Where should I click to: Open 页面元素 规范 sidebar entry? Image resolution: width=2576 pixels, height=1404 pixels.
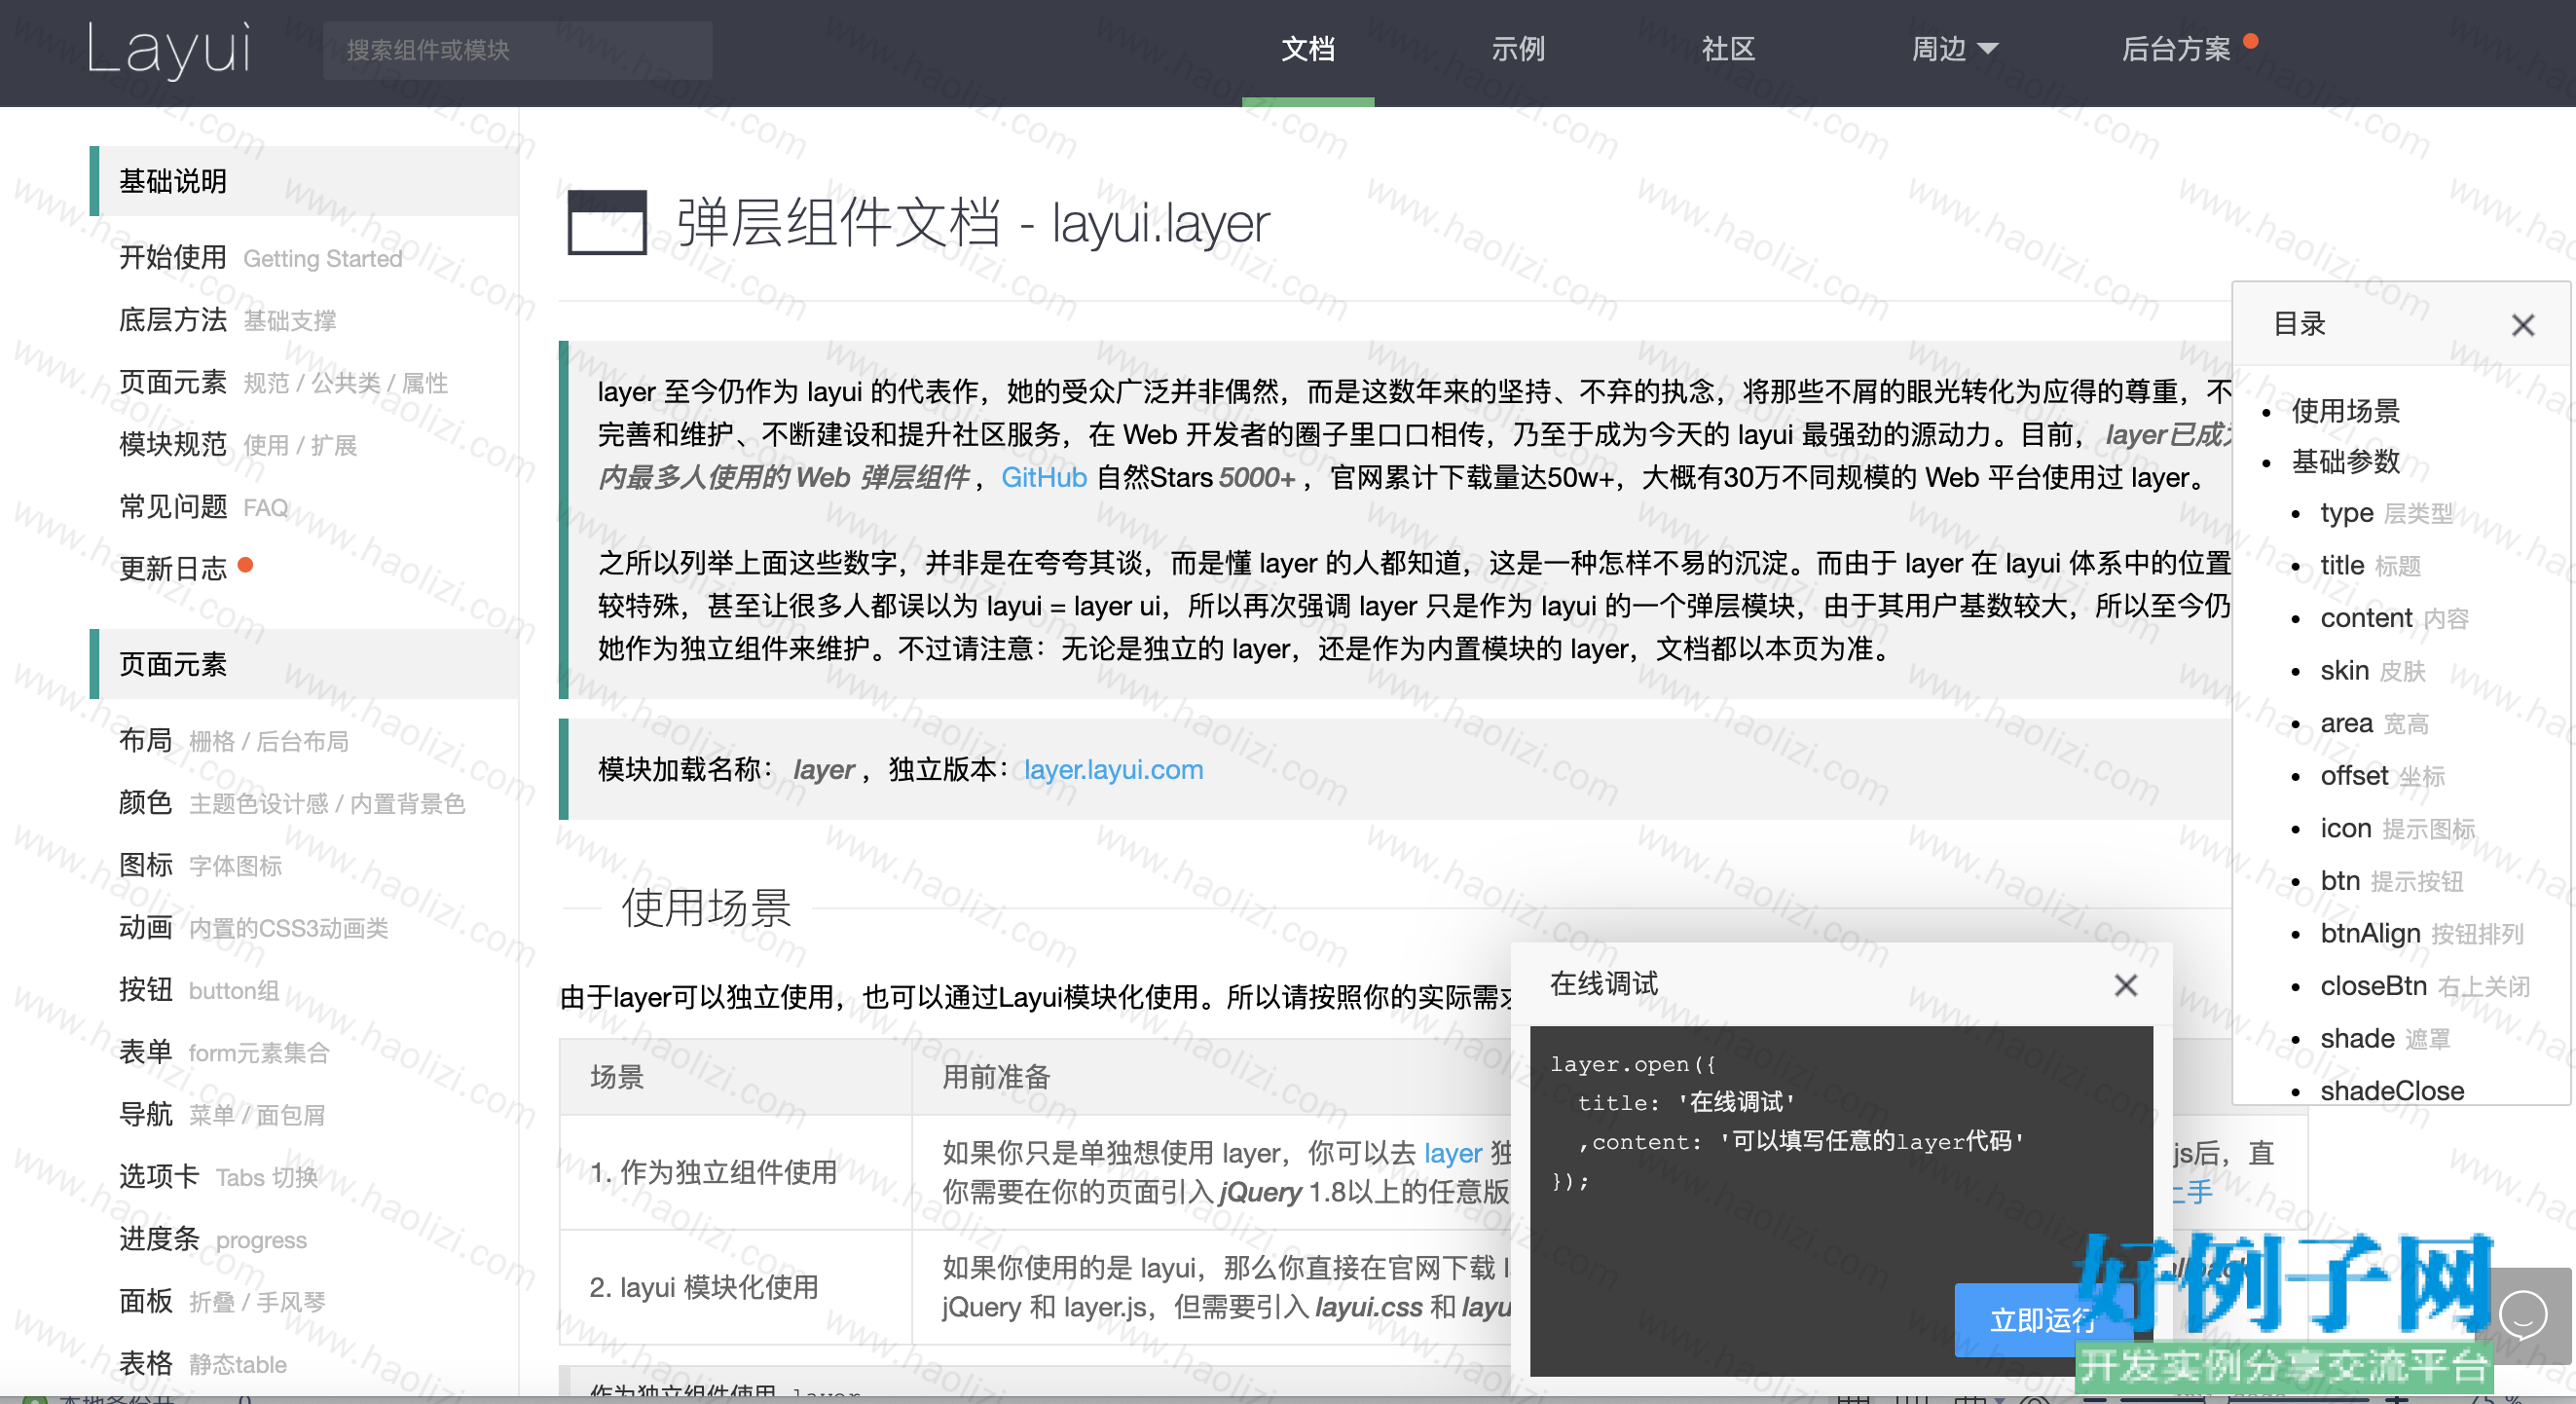pyautogui.click(x=283, y=382)
